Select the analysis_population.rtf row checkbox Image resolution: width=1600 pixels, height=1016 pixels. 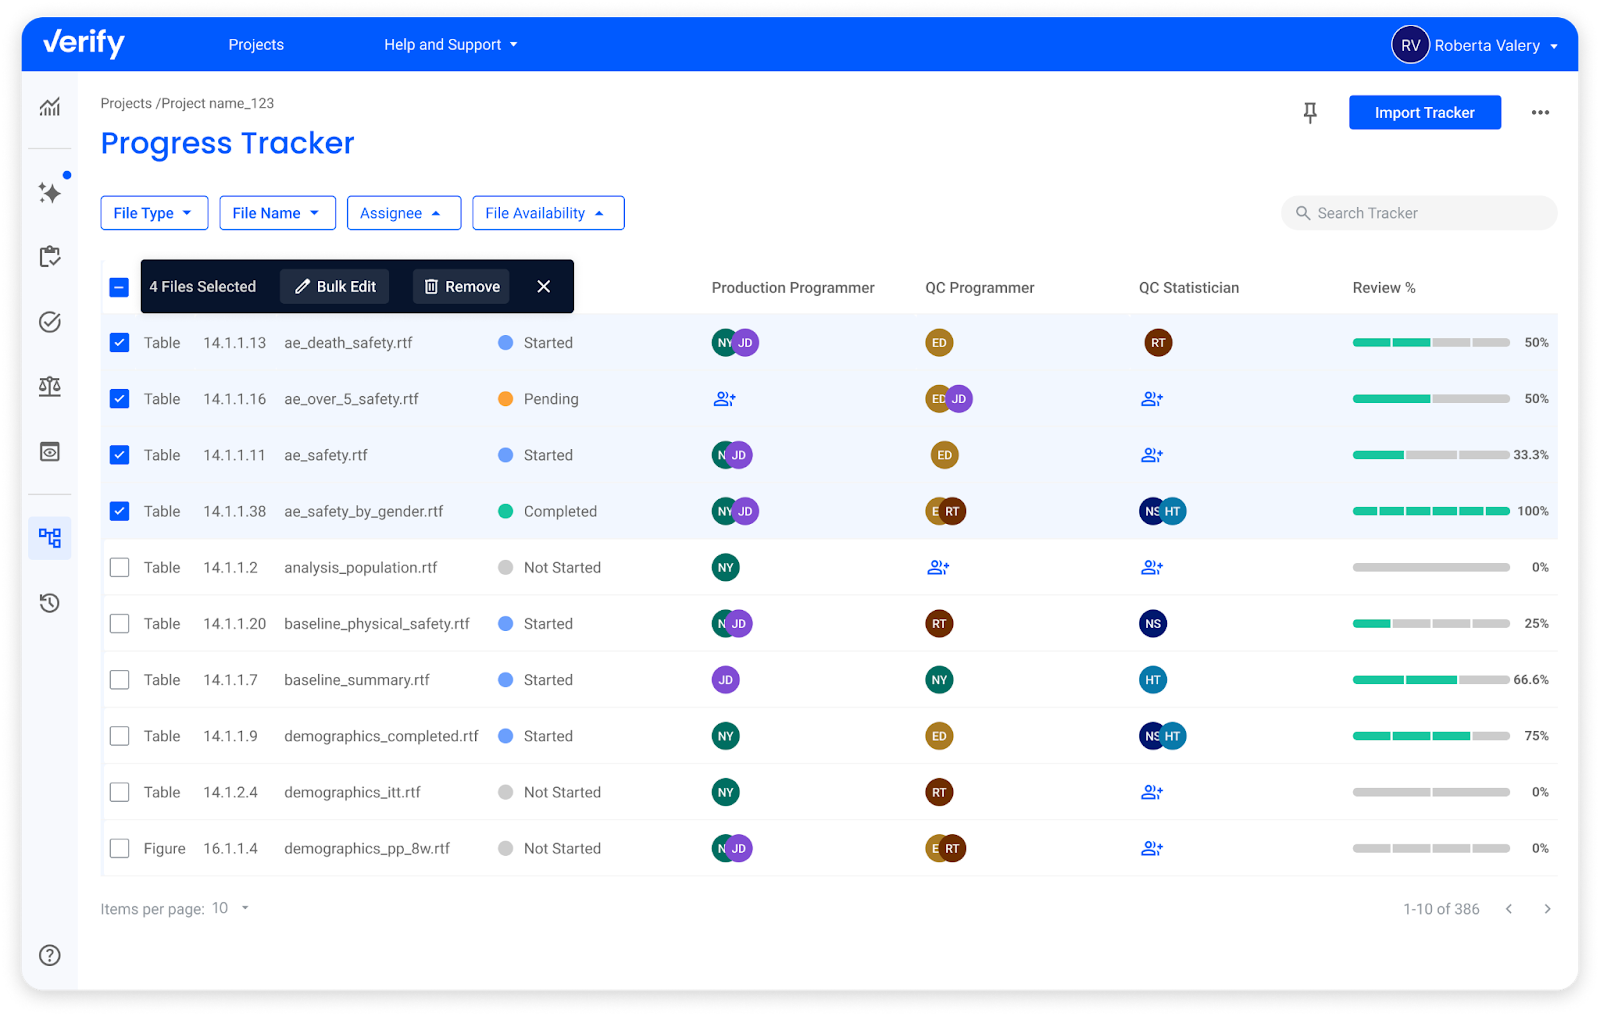click(119, 567)
